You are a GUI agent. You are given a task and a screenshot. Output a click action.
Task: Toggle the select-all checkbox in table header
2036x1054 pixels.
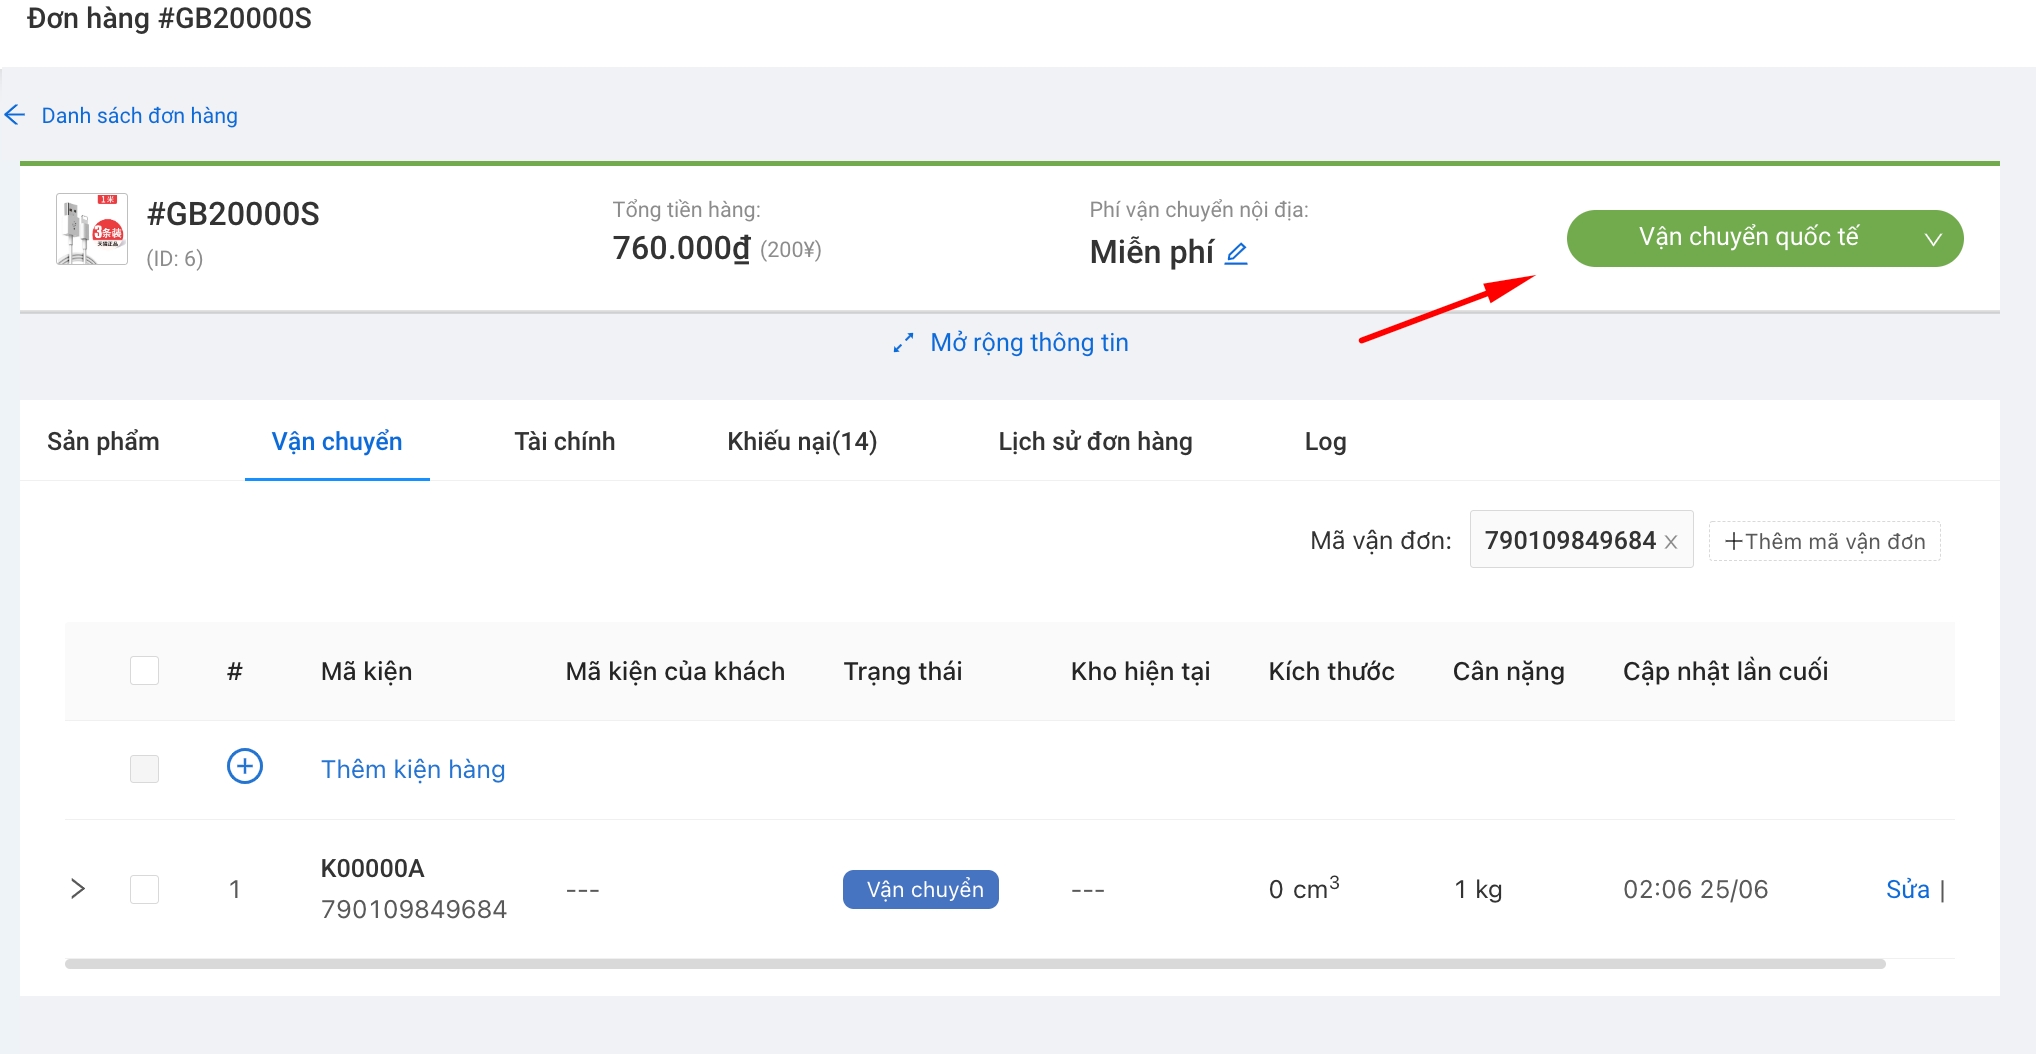point(145,670)
